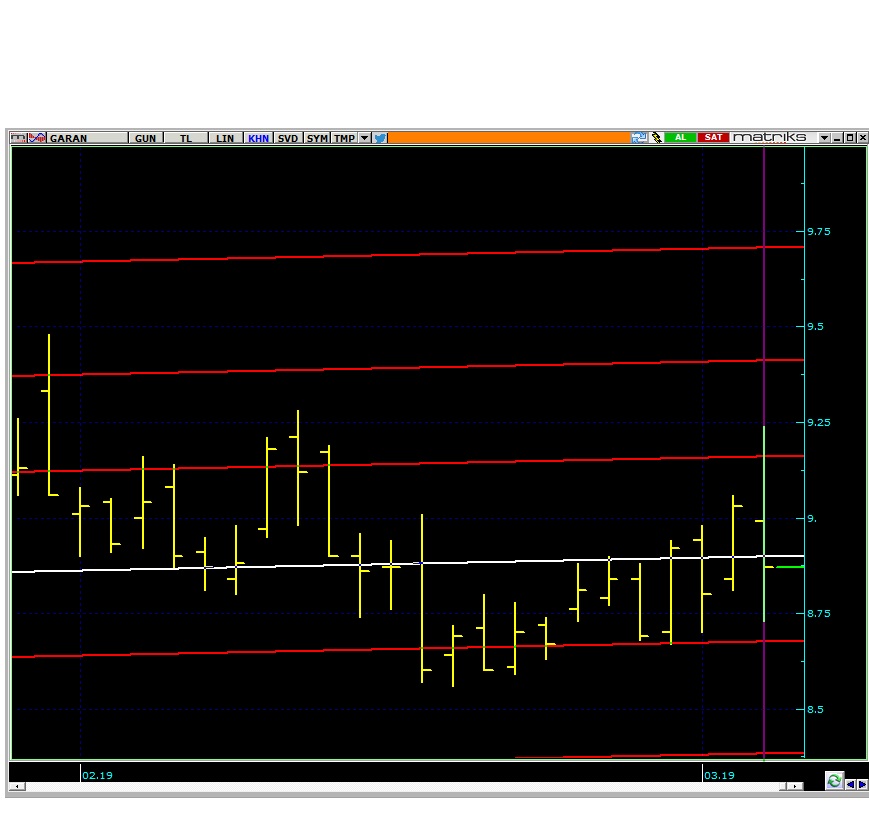Close the GARAN chart window
The width and height of the screenshot is (869, 830).
(x=862, y=138)
